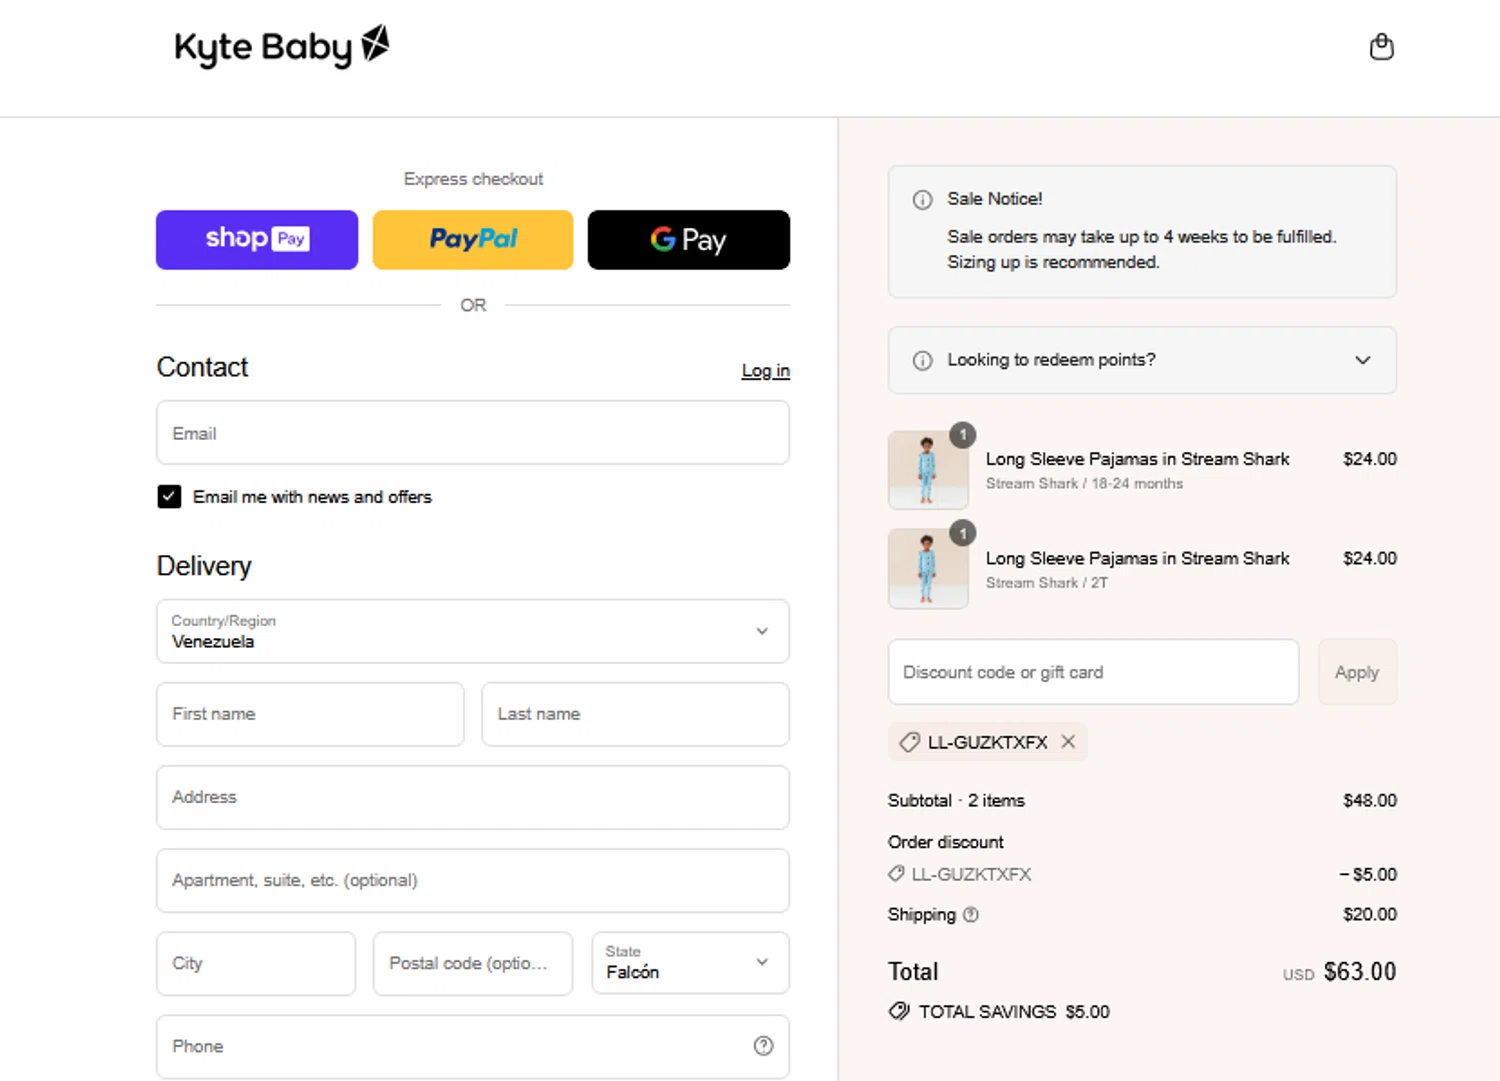
Task: Click the Sale Notice info icon
Action: [x=922, y=200]
